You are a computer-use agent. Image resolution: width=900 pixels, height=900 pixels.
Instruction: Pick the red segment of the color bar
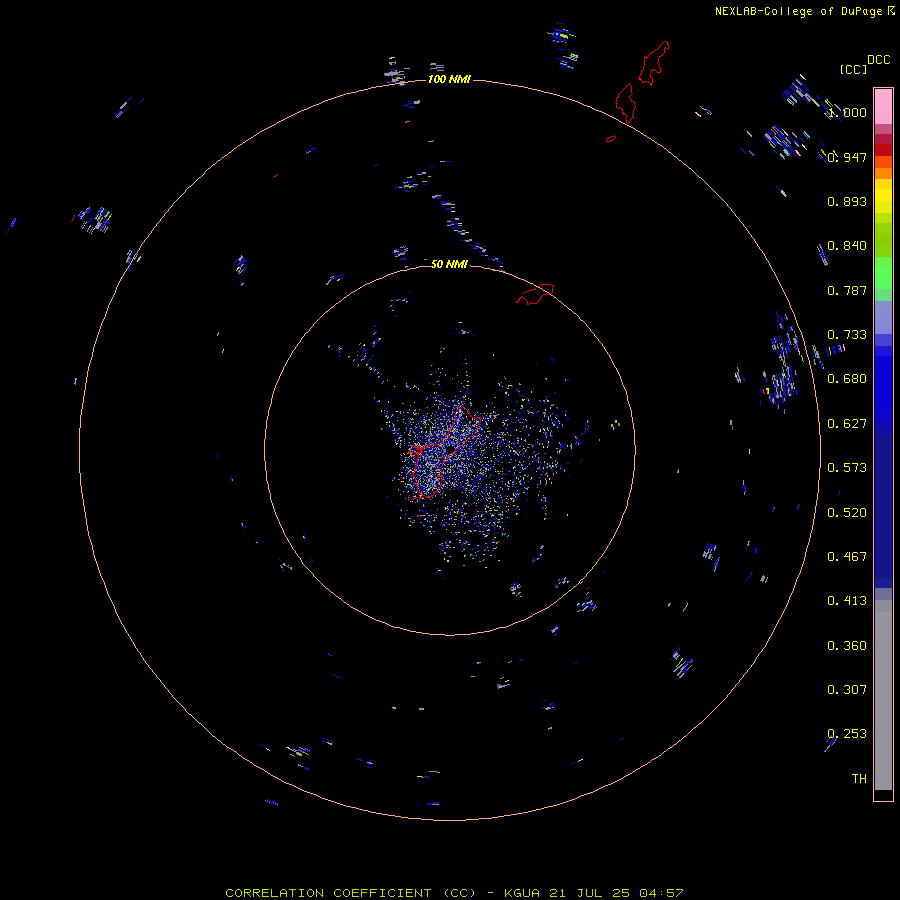[883, 149]
